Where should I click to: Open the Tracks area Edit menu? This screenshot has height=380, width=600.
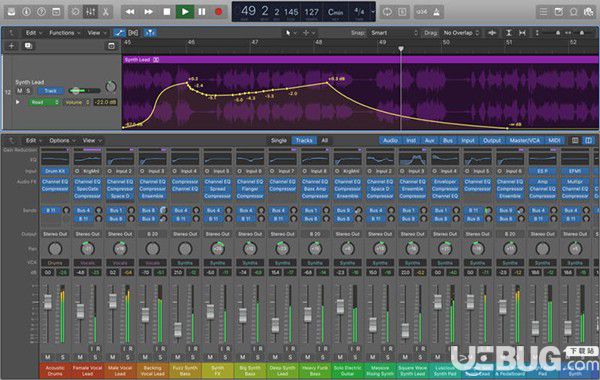34,33
